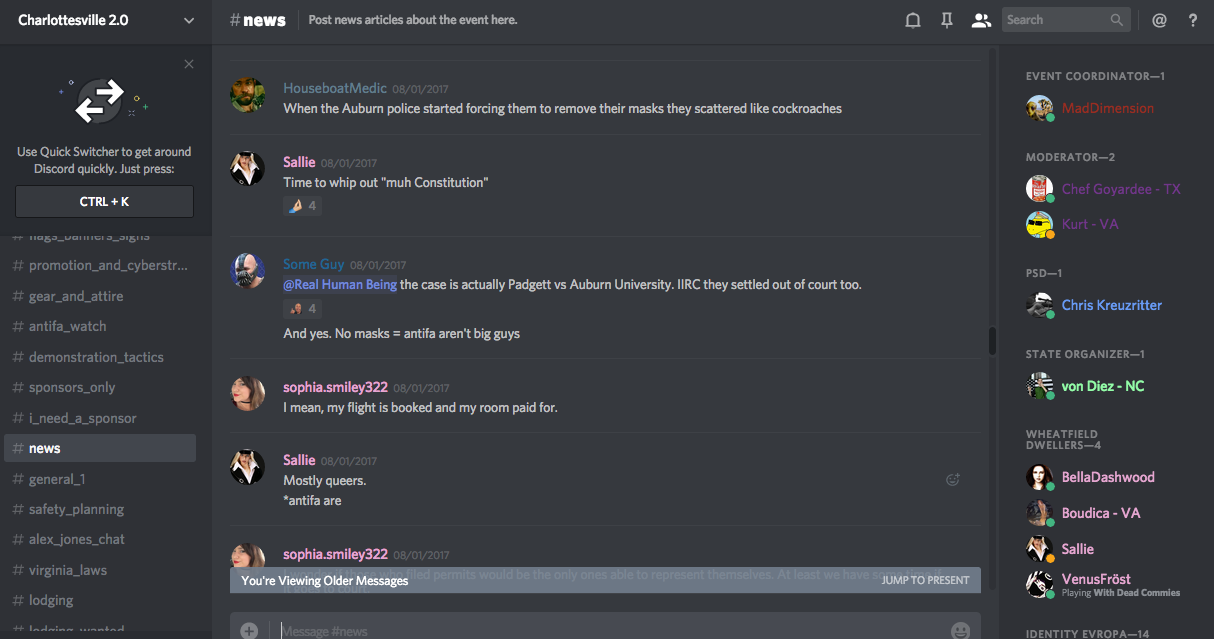1214x639 pixels.
Task: Open the @Real Human Being mention
Action: point(340,285)
